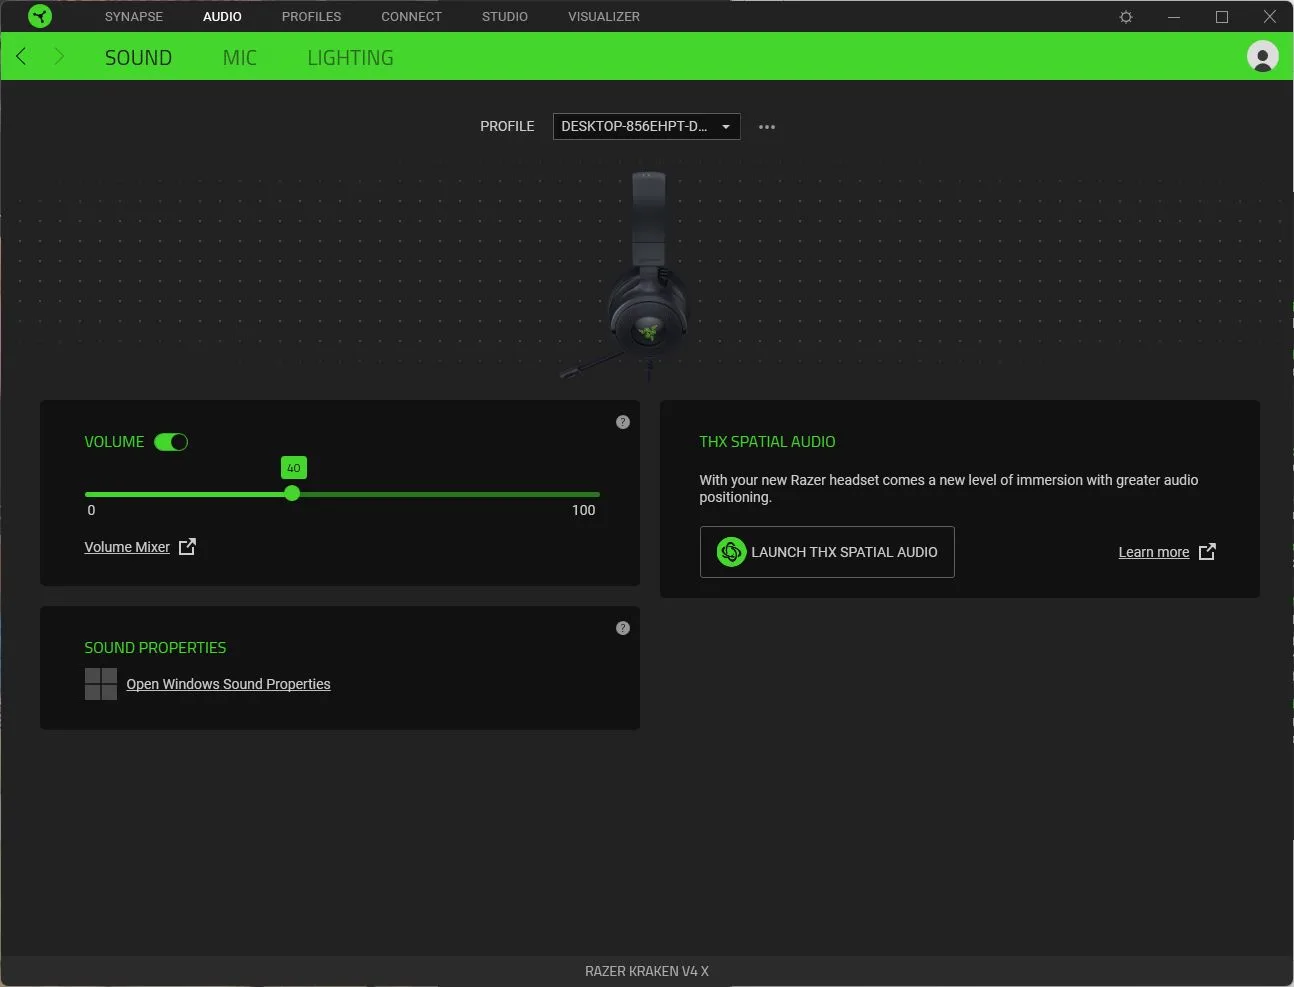Screen dimensions: 1294x987
Task: Click the Learn more link
Action: 1154,552
